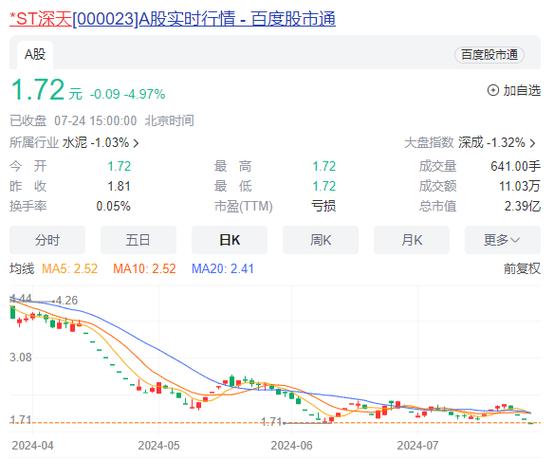Click the MA20: 2.41 indicator label
This screenshot has height=459, width=554.
coord(223,269)
